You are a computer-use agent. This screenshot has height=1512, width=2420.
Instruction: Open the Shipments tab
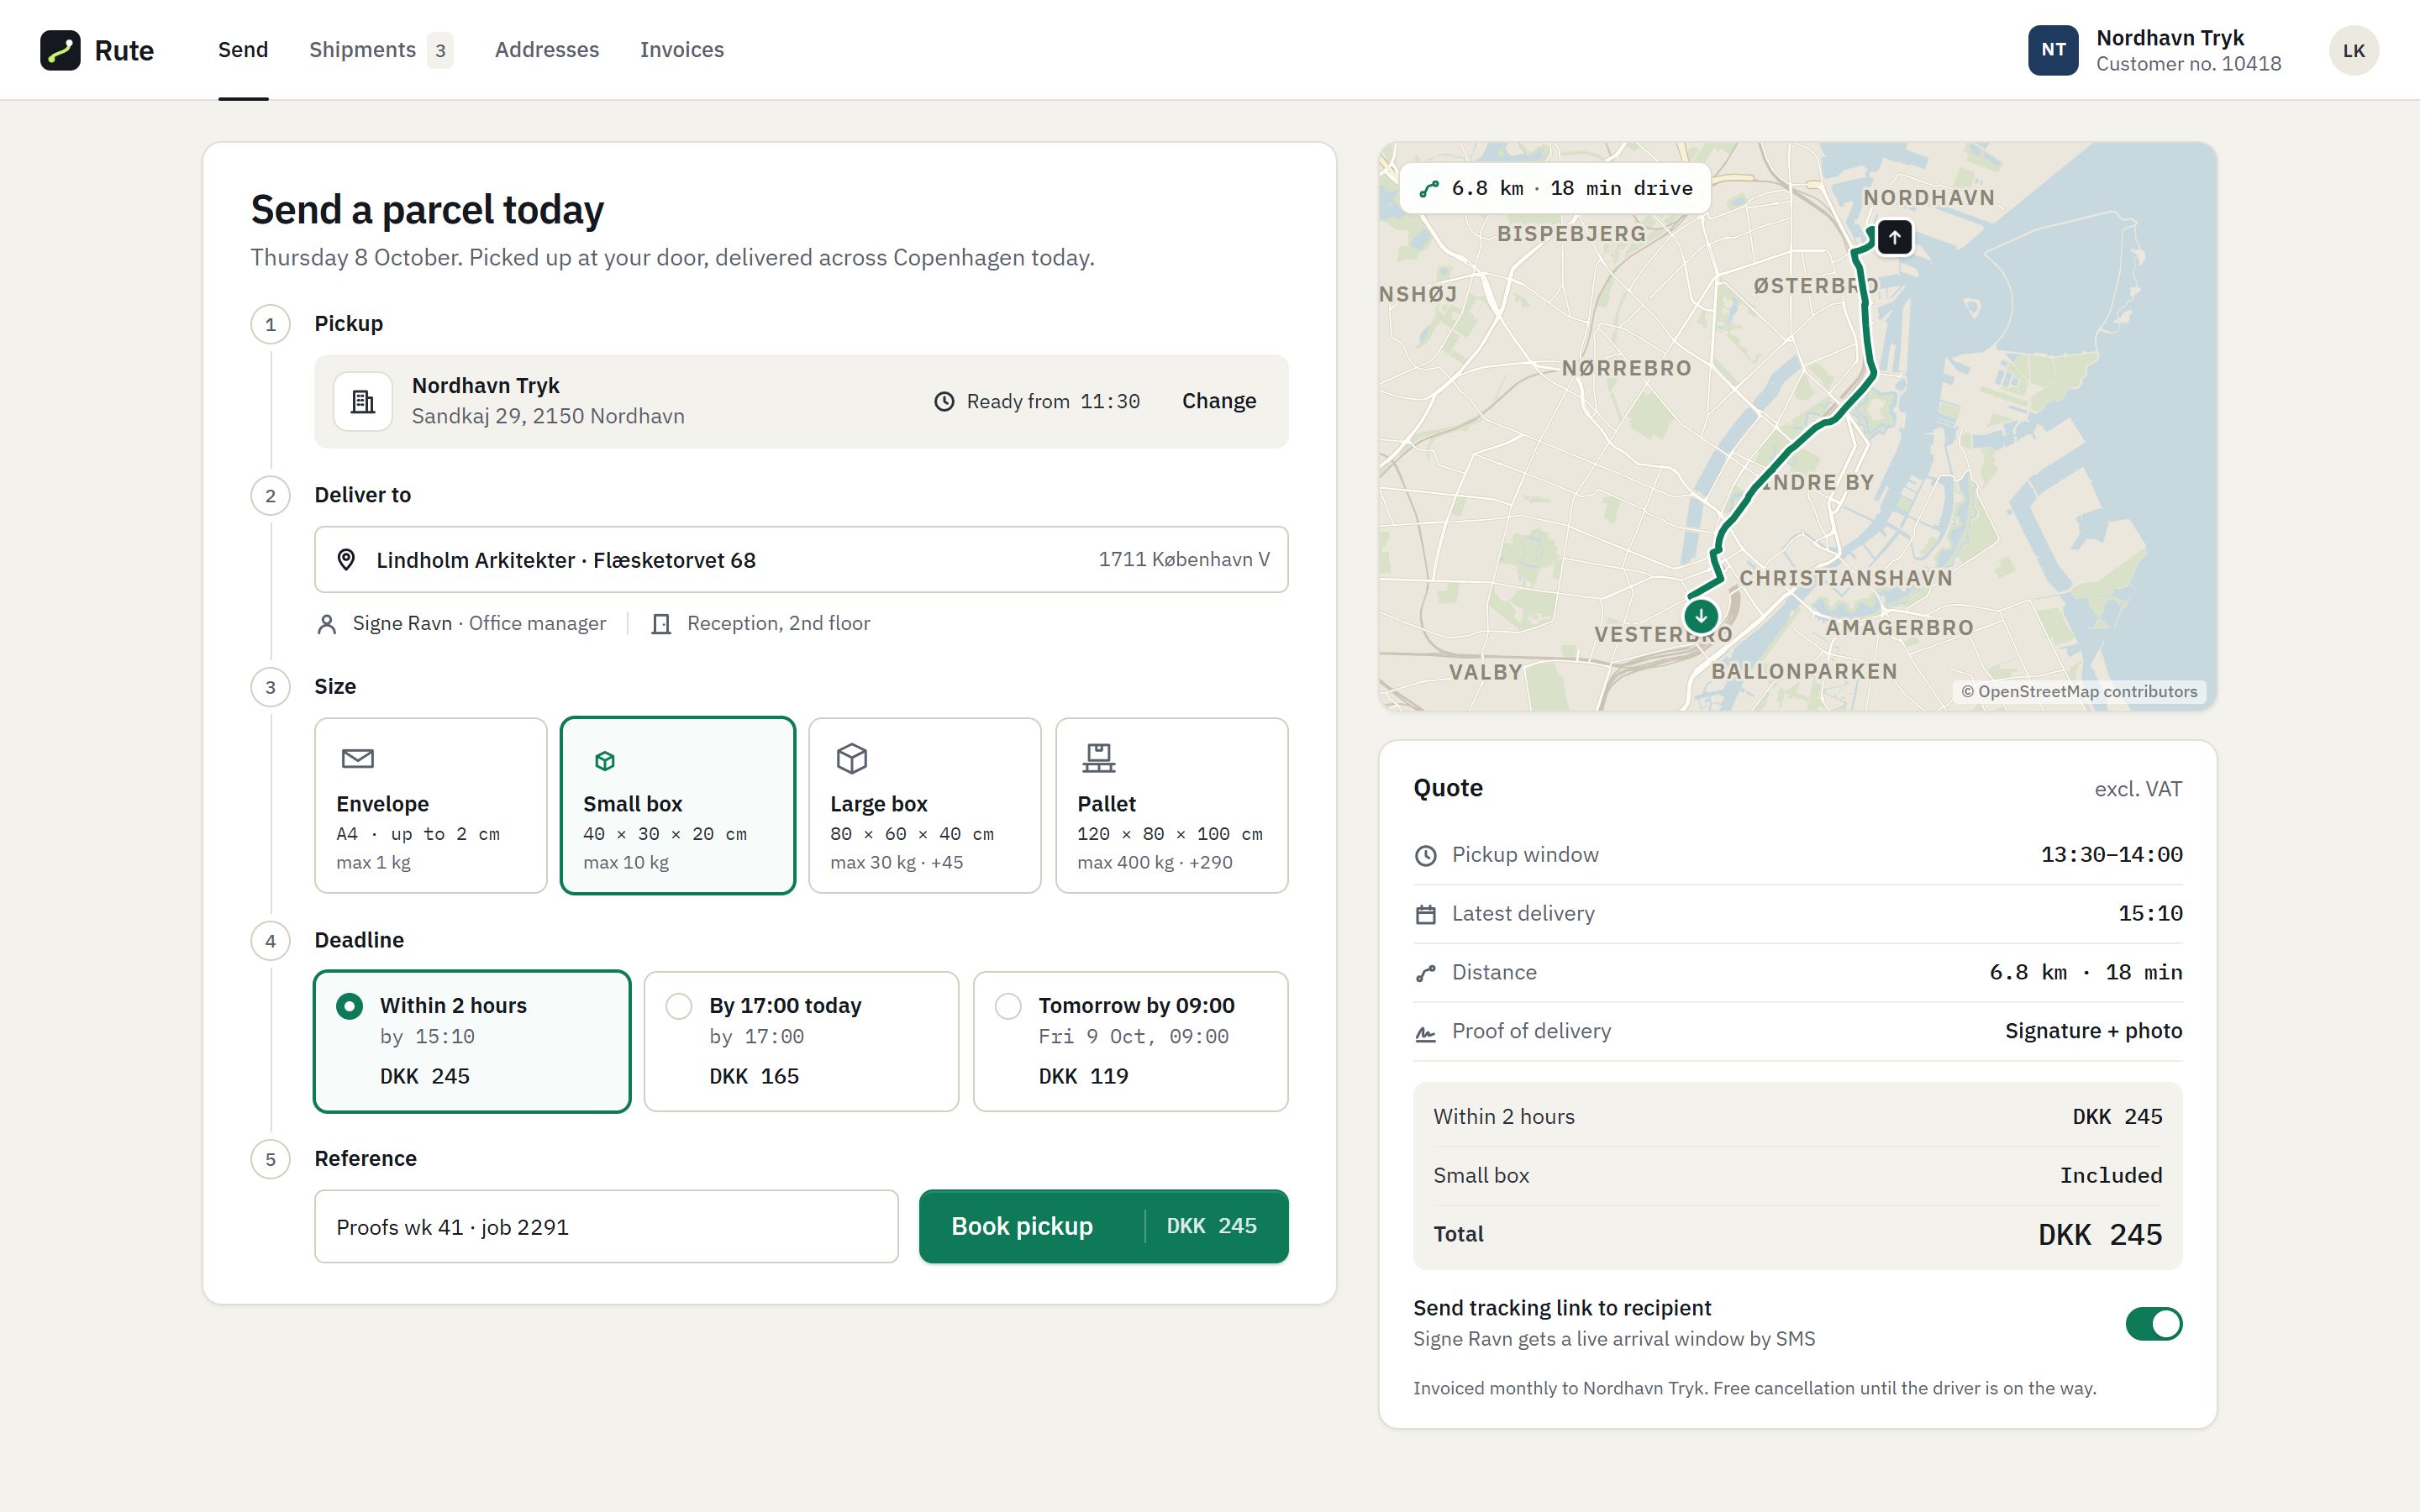[381, 50]
